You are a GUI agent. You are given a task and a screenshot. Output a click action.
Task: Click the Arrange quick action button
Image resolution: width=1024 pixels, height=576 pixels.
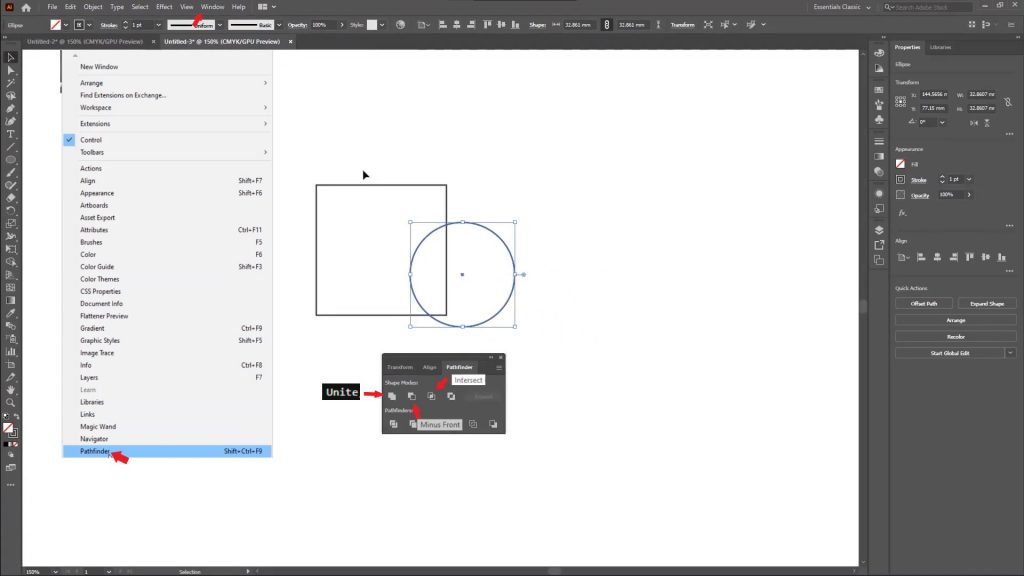(955, 320)
